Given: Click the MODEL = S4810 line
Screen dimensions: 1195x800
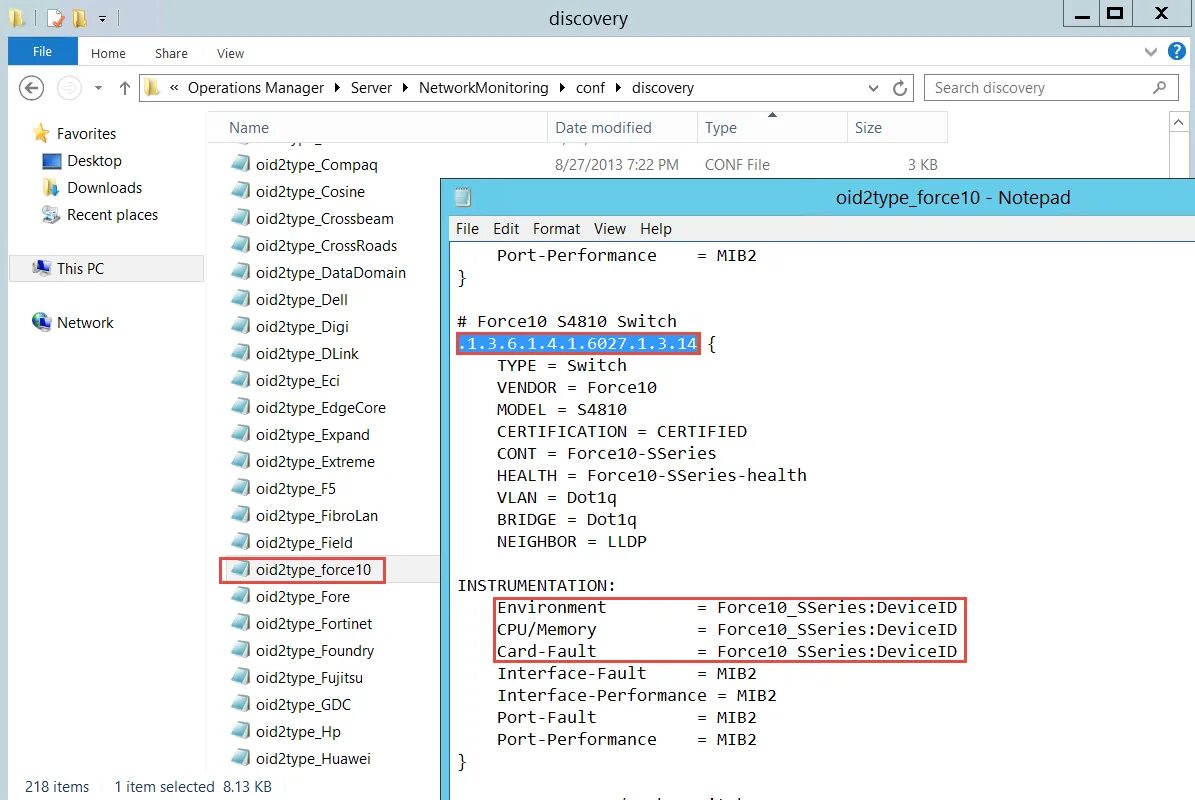Looking at the screenshot, I should (x=562, y=410).
